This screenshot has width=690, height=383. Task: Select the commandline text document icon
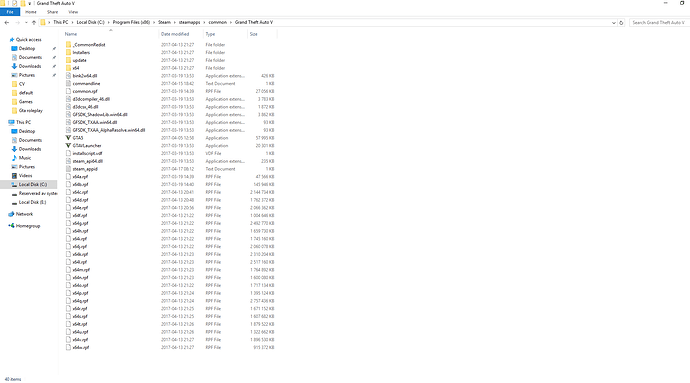68,83
